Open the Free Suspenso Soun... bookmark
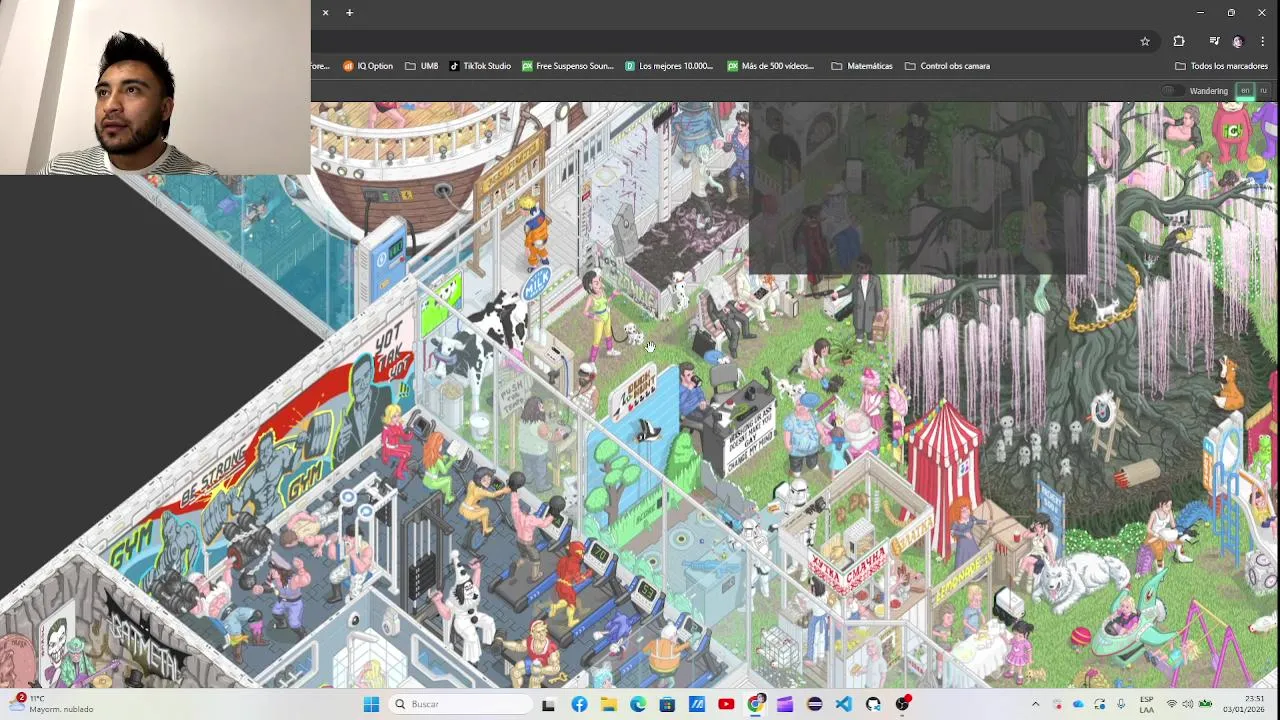The image size is (1280, 720). 568,66
